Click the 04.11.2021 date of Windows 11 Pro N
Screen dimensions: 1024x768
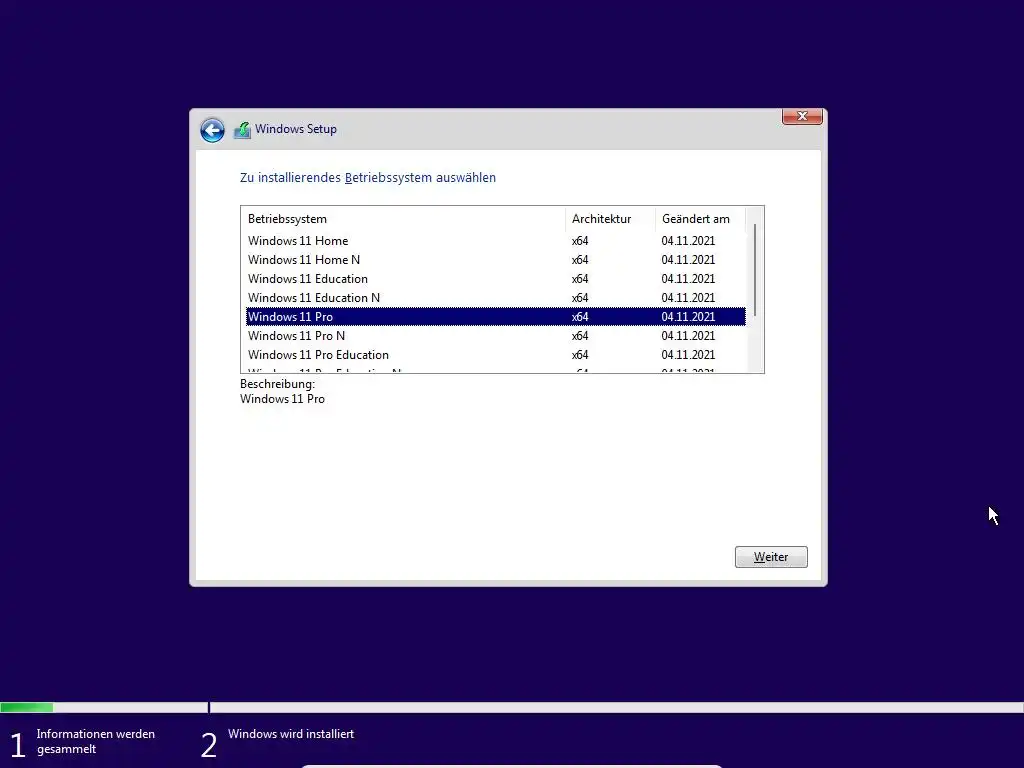pos(688,336)
